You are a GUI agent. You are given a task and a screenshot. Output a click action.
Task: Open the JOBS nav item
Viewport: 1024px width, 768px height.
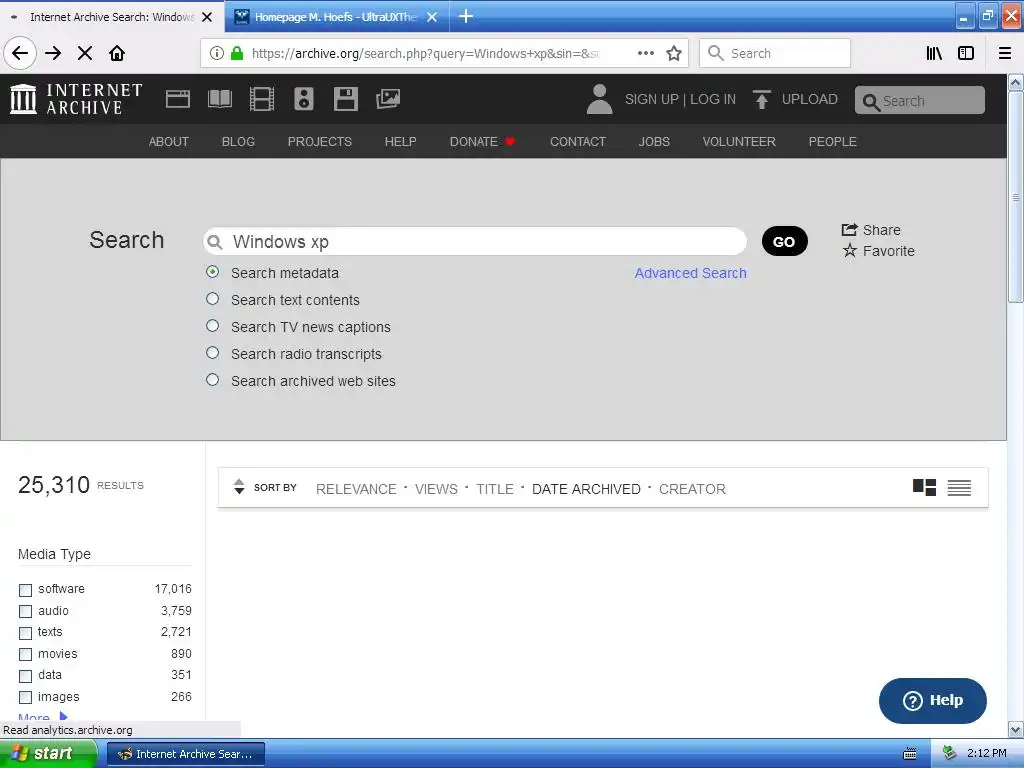(654, 142)
